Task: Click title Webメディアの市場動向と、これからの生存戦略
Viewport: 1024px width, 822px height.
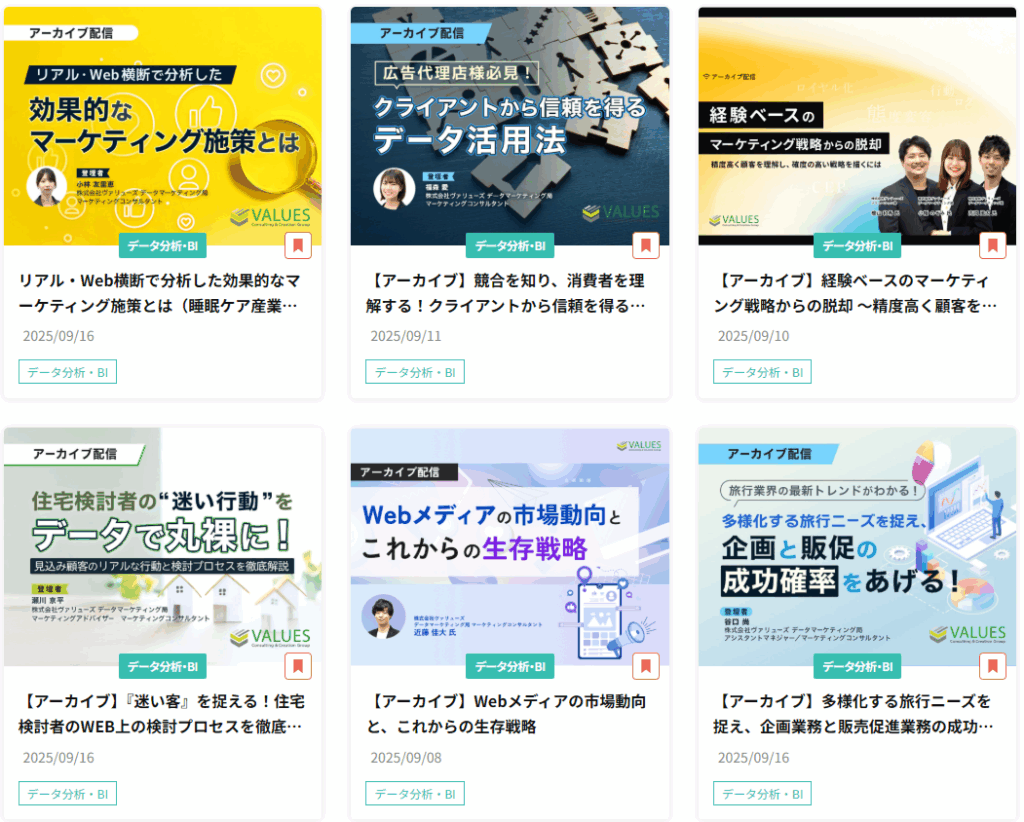Action: click(x=507, y=713)
